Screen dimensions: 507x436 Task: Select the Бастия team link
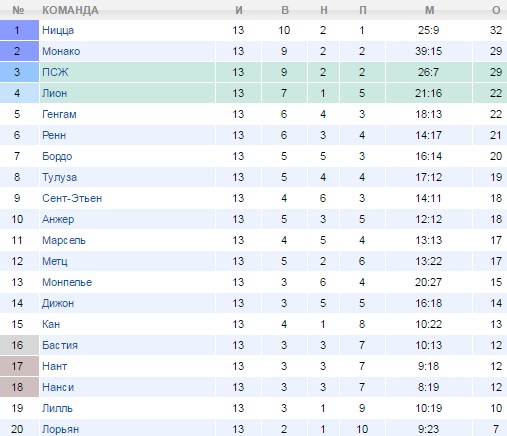click(60, 345)
